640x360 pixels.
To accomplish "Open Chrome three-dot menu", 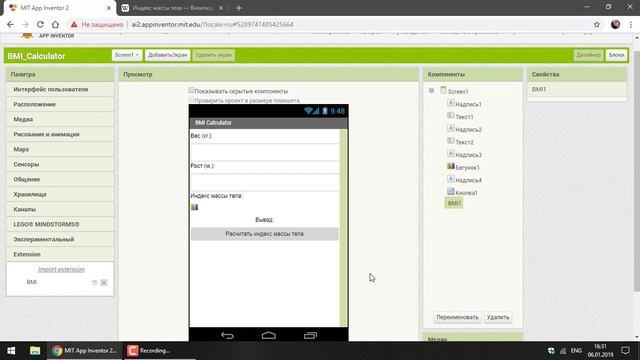I will pyautogui.click(x=631, y=24).
